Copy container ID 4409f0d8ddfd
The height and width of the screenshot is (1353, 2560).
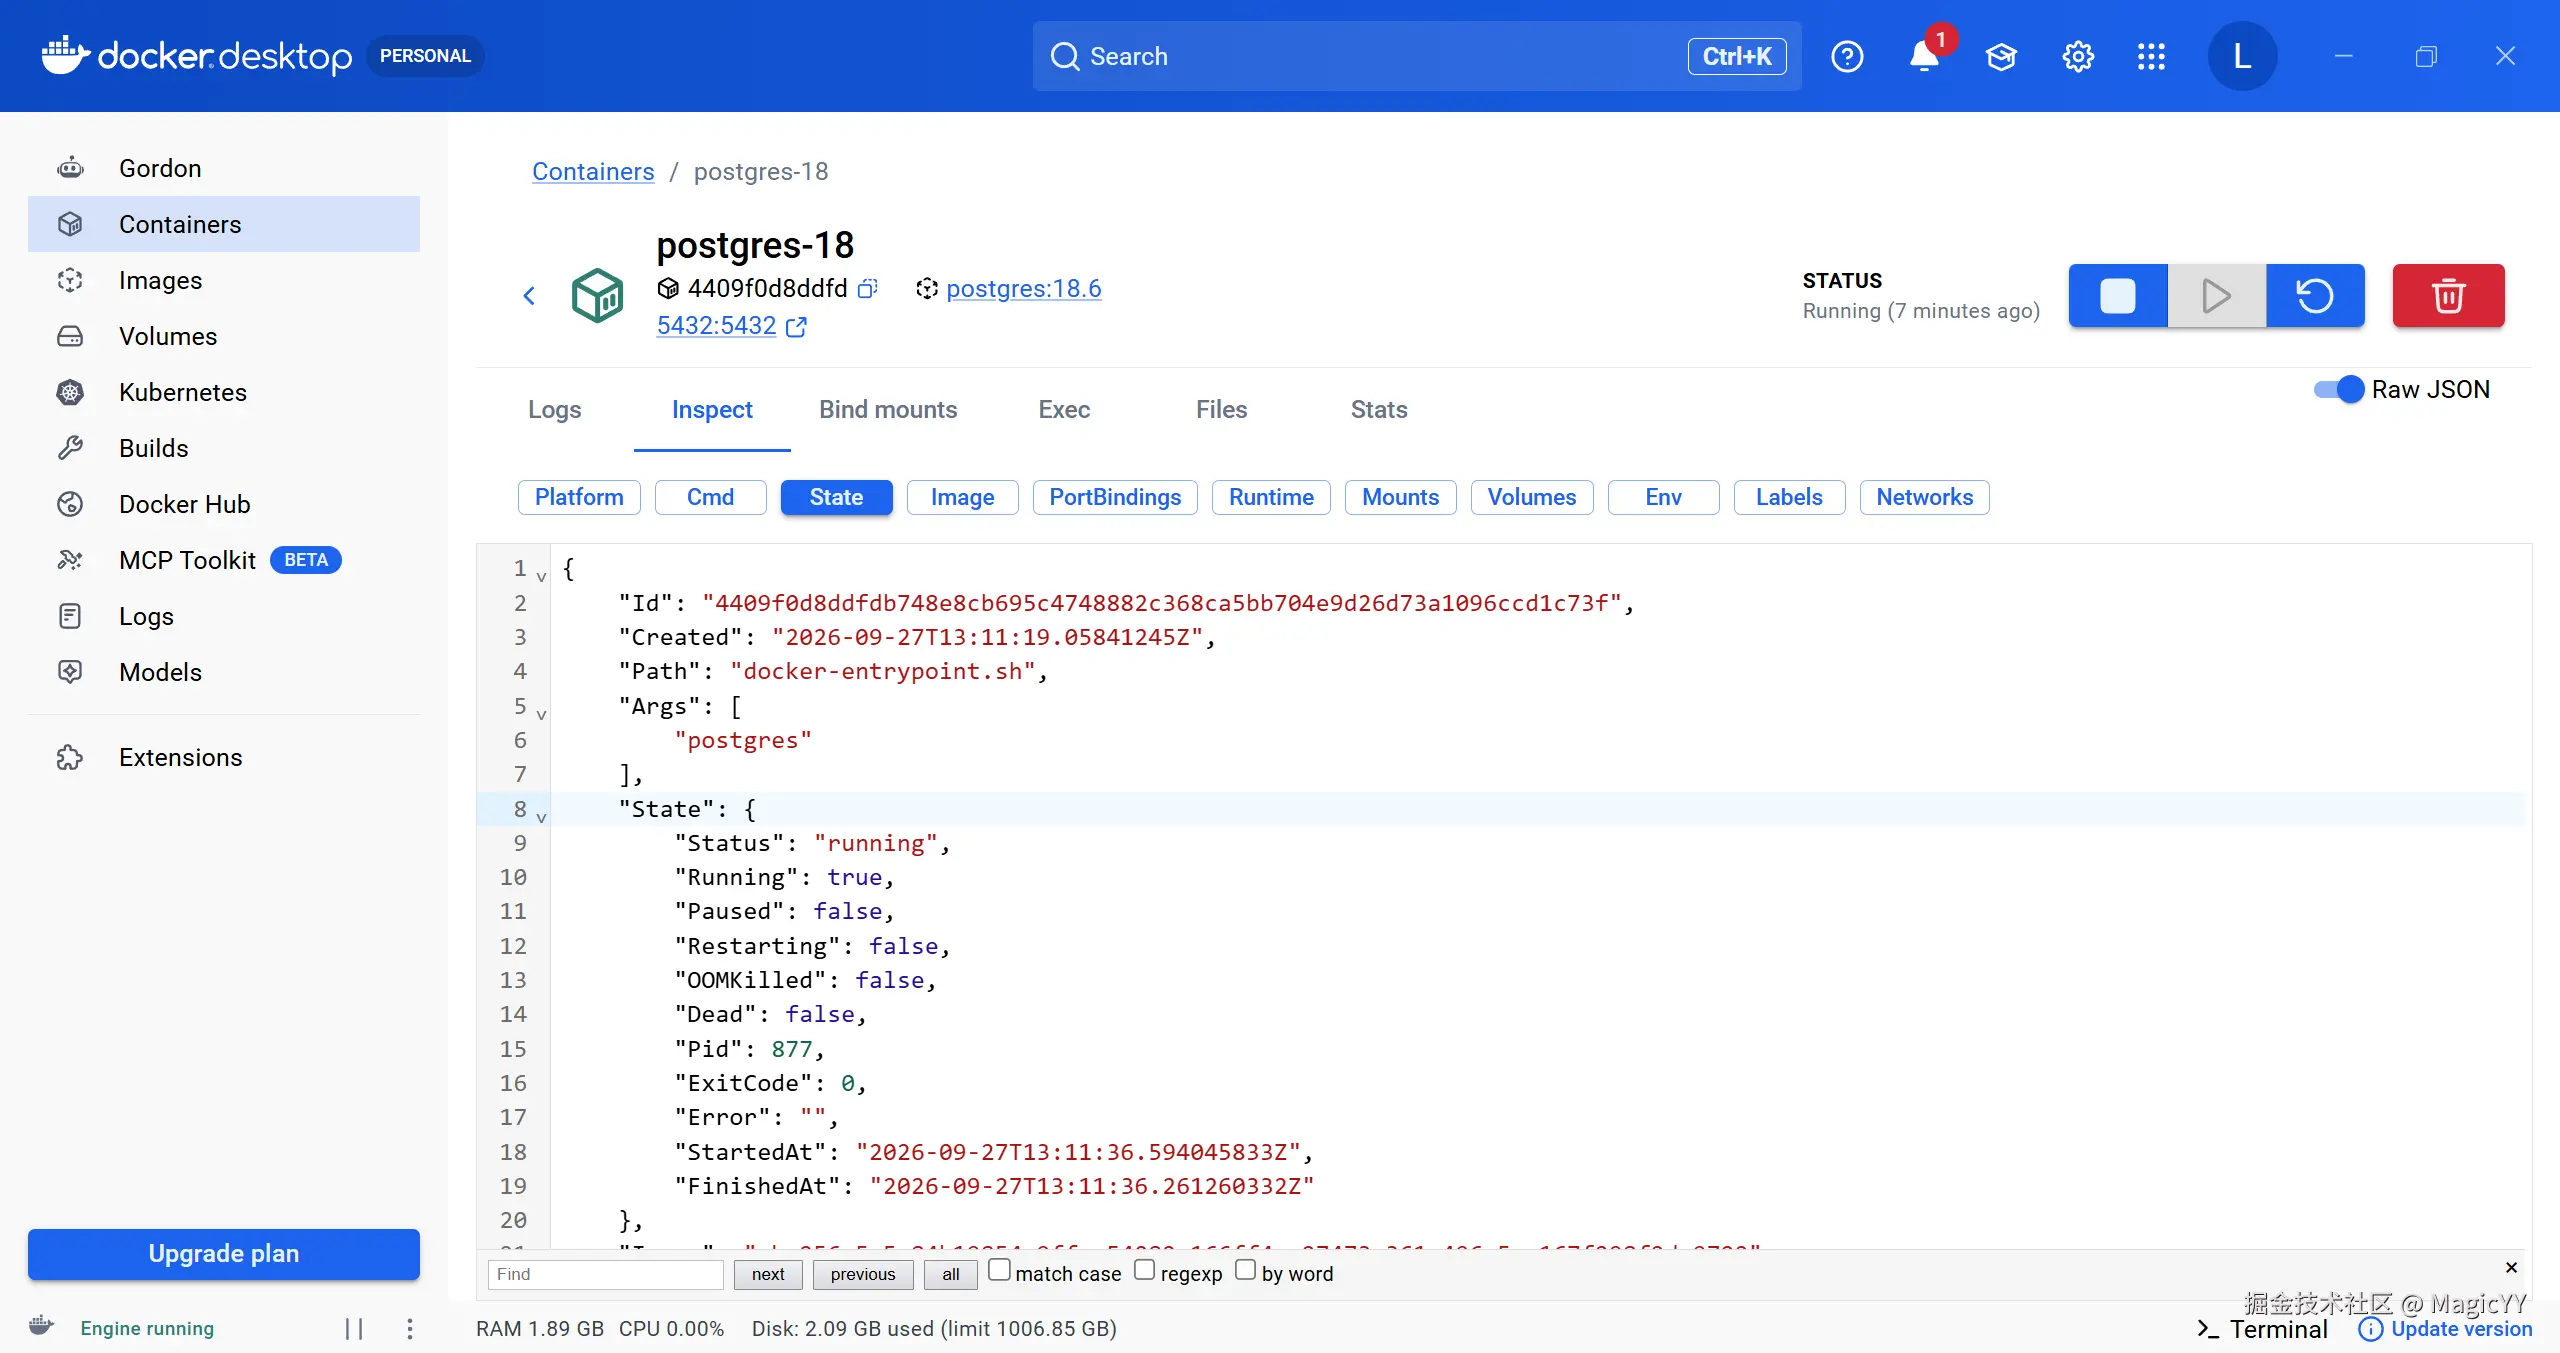pyautogui.click(x=868, y=289)
